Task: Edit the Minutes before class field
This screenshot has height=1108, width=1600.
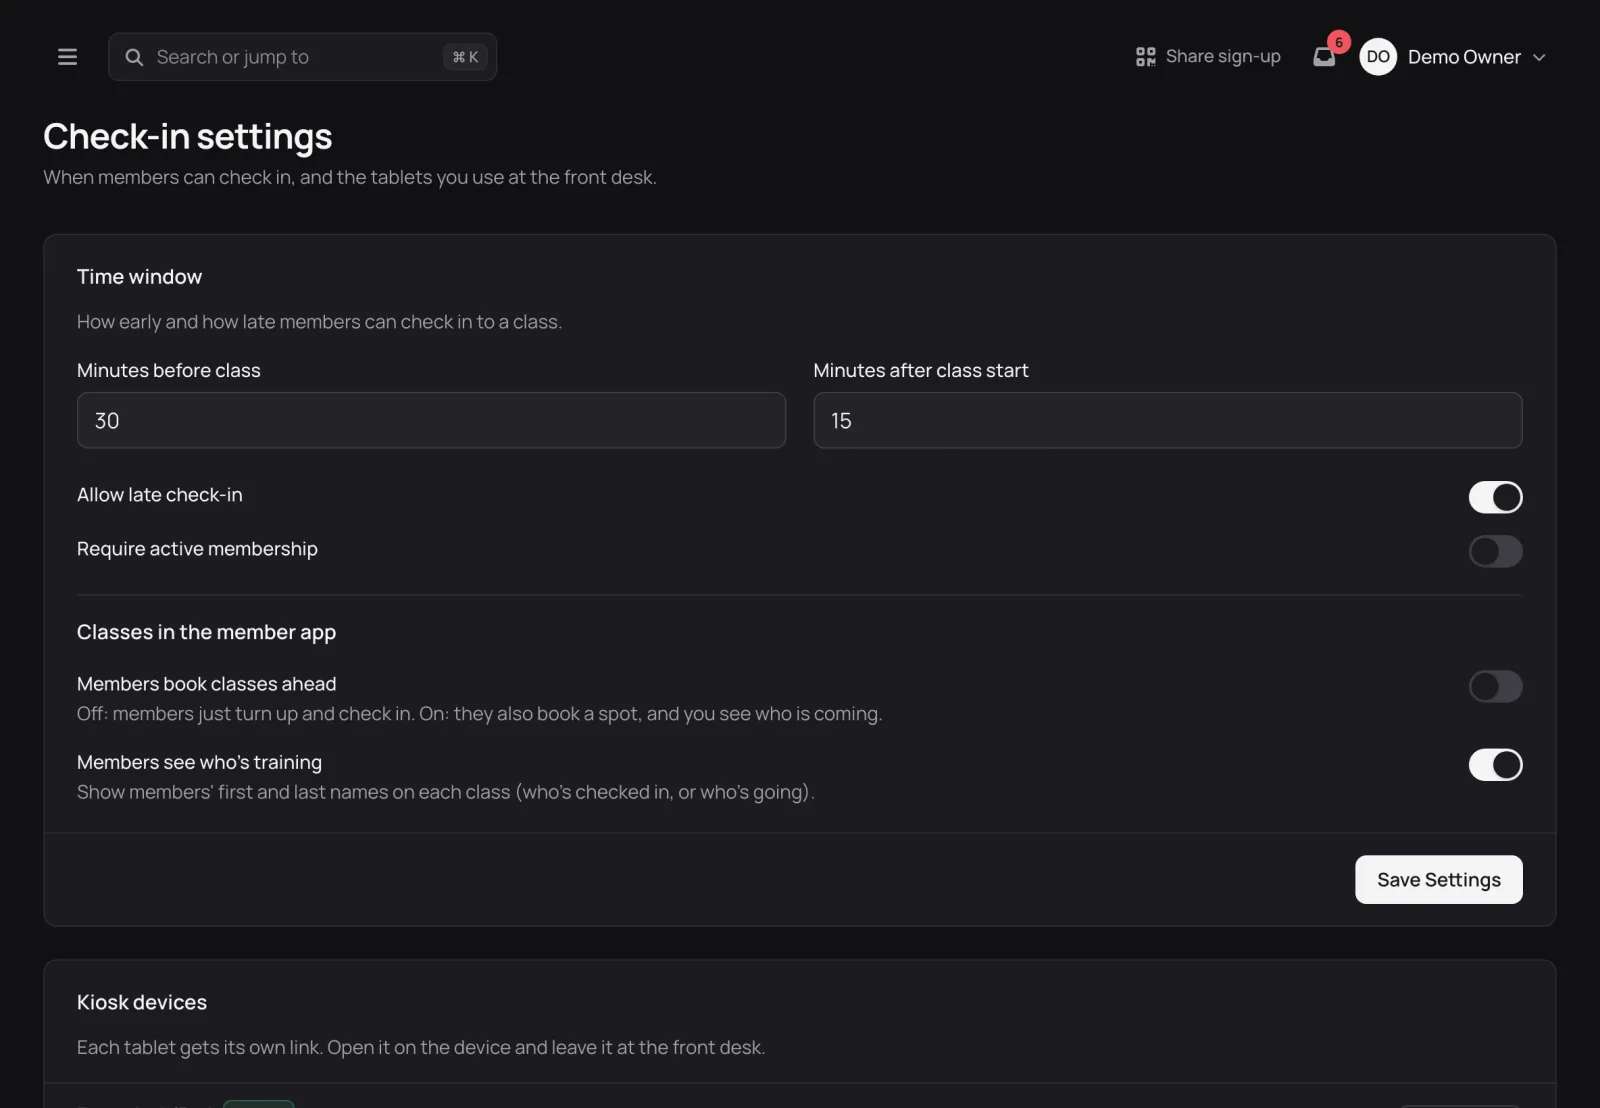Action: 431,421
